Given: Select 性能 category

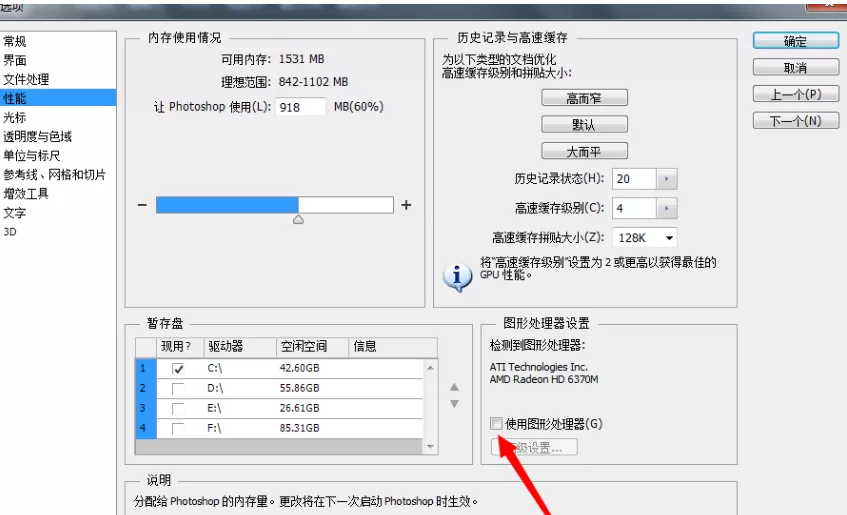Looking at the screenshot, I should pyautogui.click(x=58, y=98).
